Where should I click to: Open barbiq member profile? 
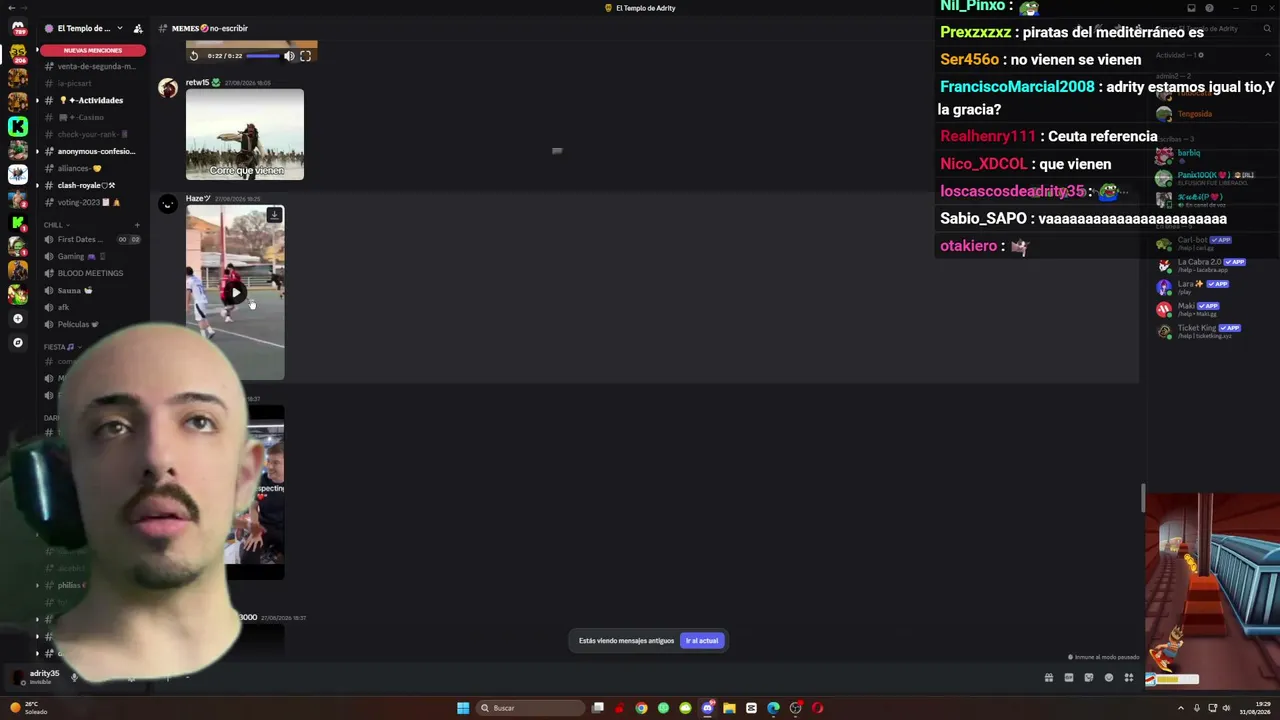point(1188,155)
